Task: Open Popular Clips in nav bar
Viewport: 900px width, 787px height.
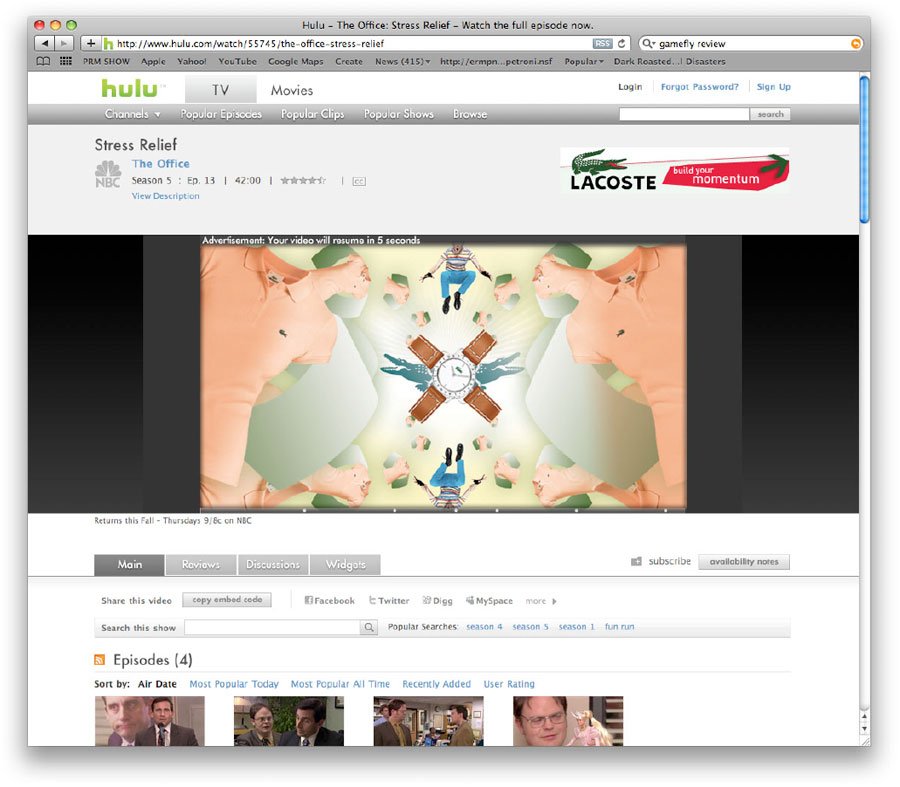Action: click(x=312, y=114)
